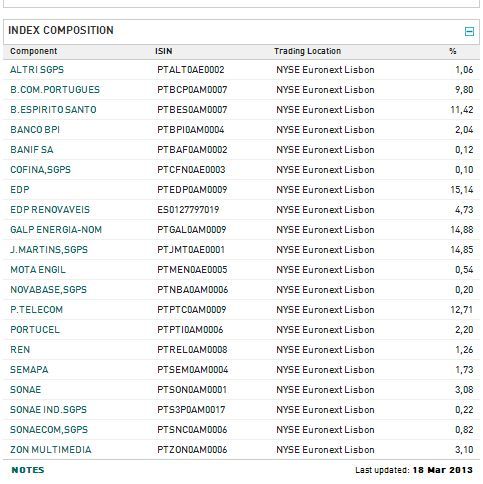Open the EDP RENOVAVEIS component link
Viewport: 483px width, 484px height.
tap(50, 210)
